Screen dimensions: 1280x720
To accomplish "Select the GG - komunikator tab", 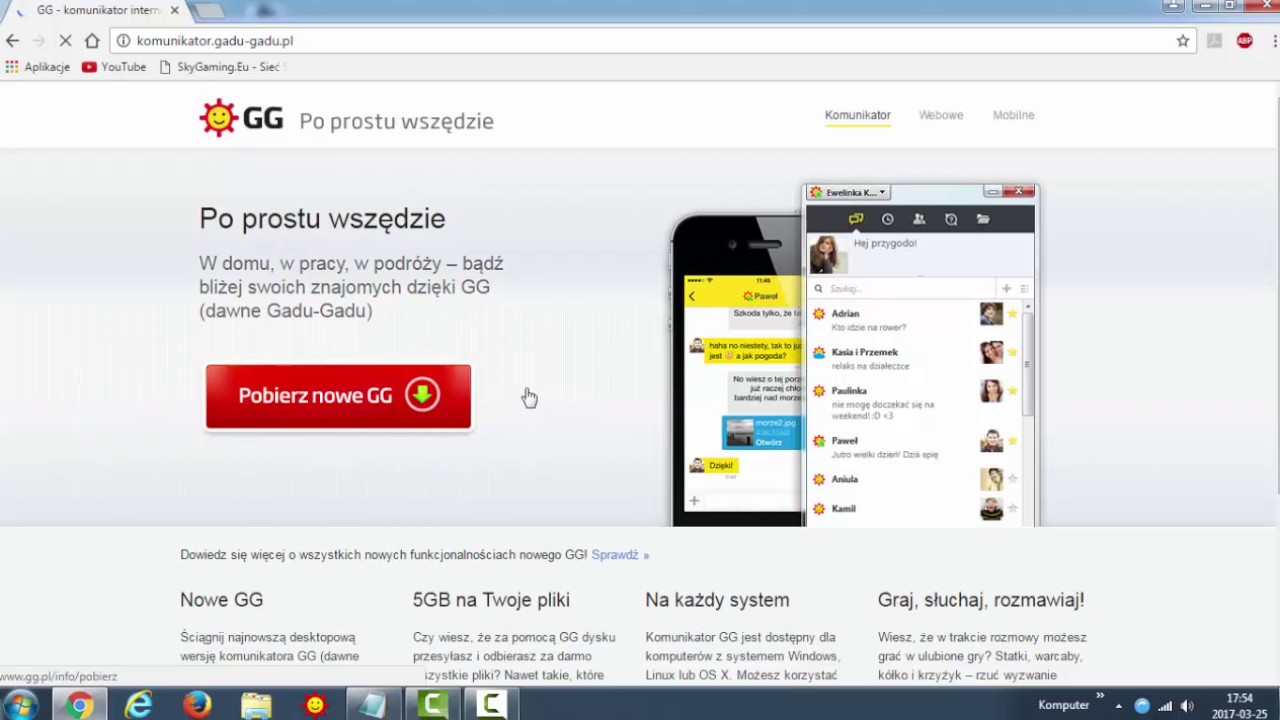I will click(96, 10).
